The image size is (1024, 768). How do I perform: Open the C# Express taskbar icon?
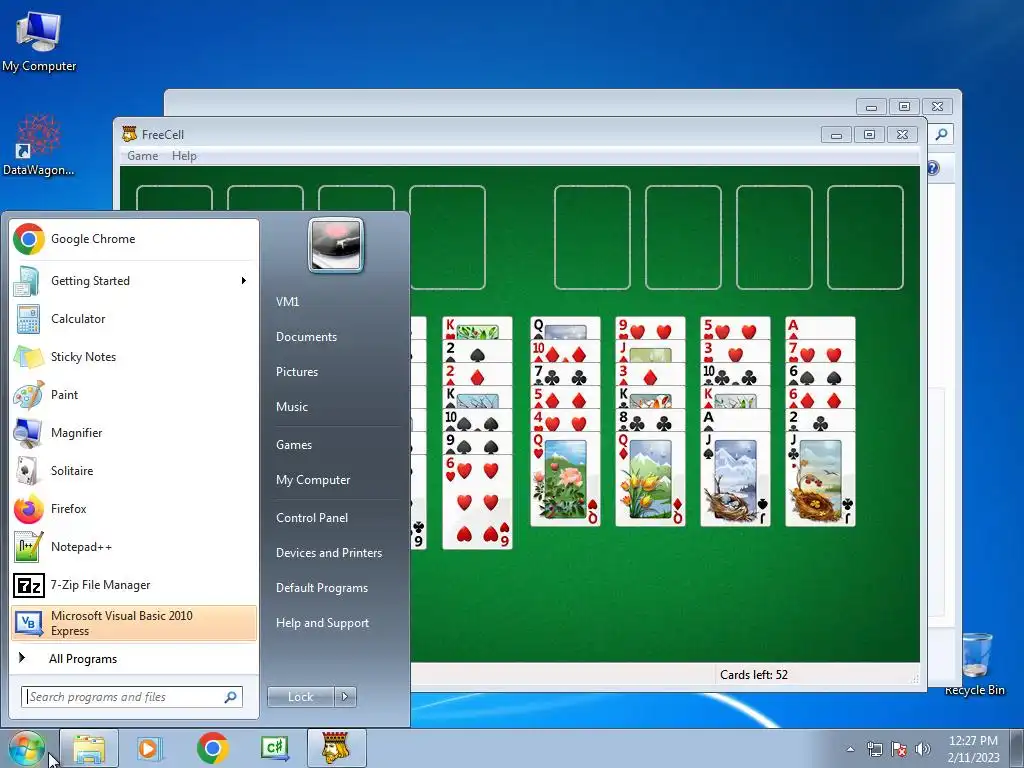(x=274, y=748)
